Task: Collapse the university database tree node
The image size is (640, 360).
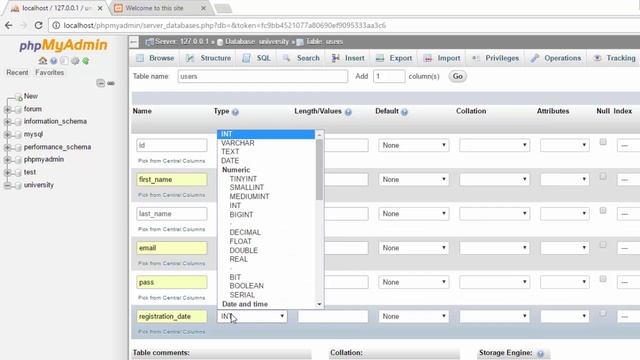Action: [x=7, y=185]
